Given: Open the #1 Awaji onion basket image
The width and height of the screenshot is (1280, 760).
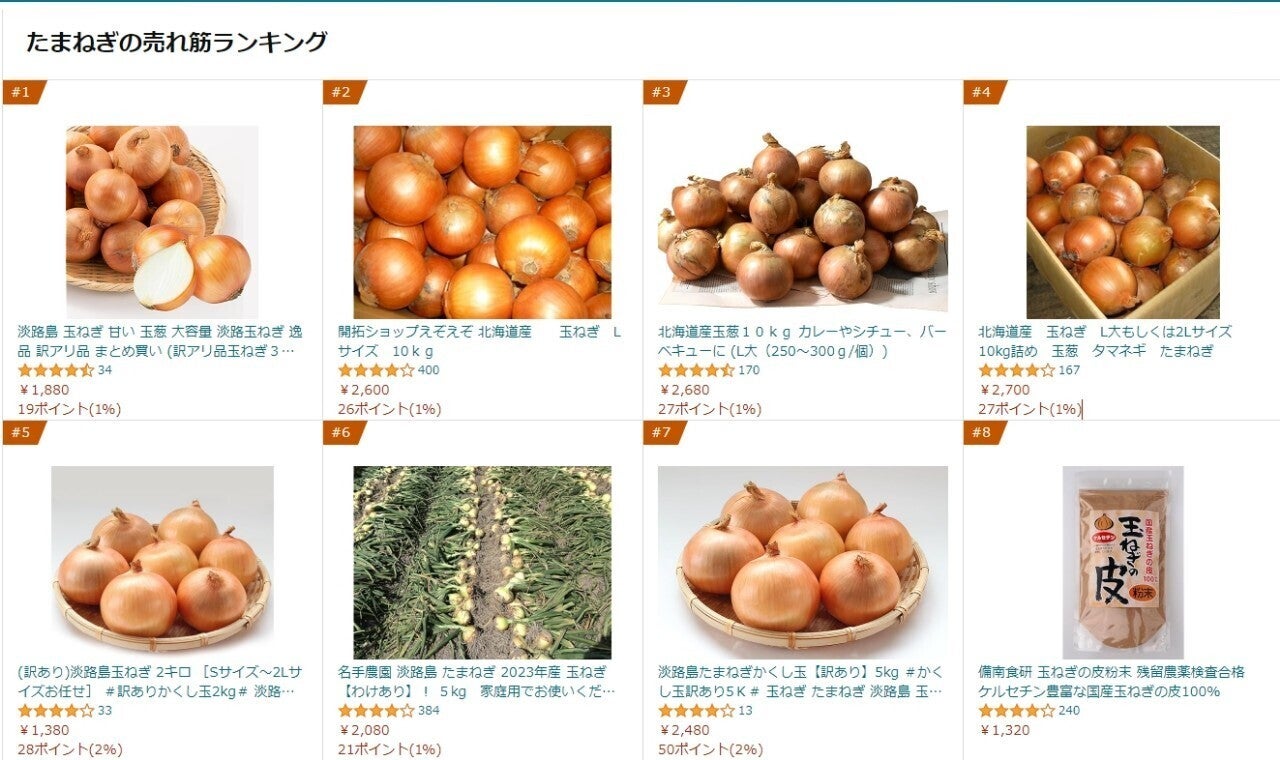Looking at the screenshot, I should (x=162, y=222).
